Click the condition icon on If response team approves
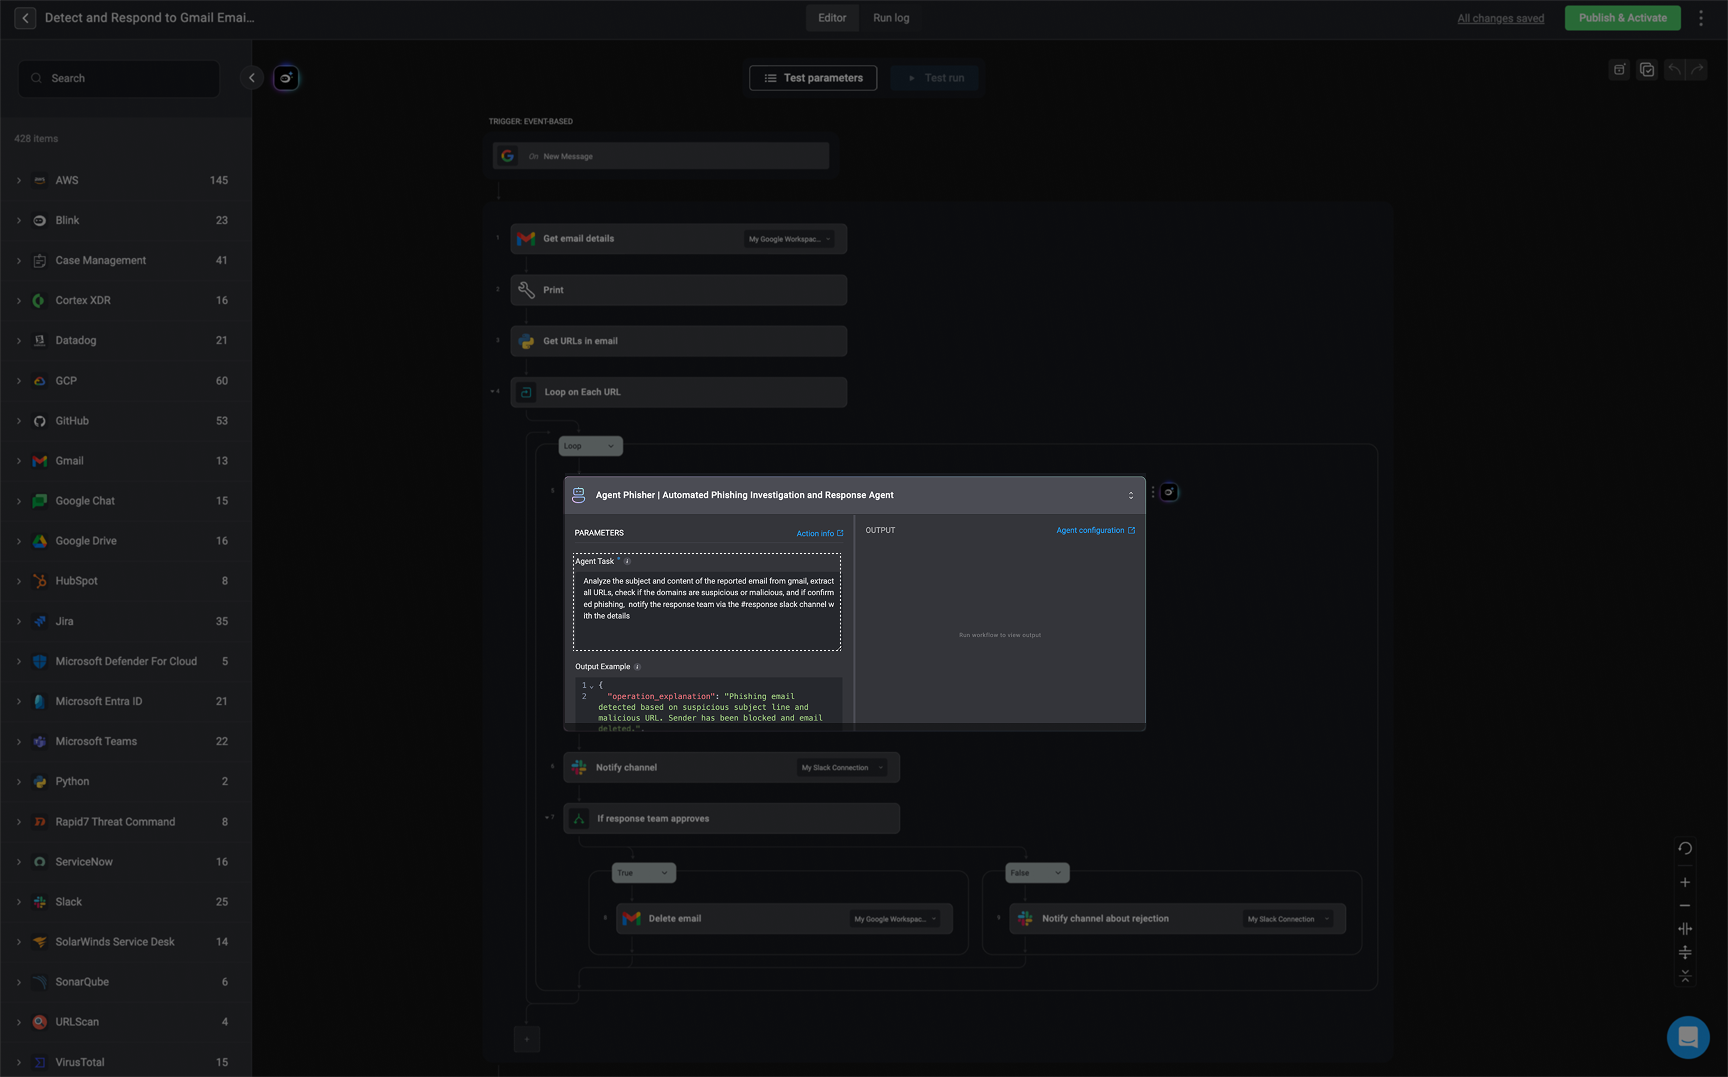 [x=579, y=819]
